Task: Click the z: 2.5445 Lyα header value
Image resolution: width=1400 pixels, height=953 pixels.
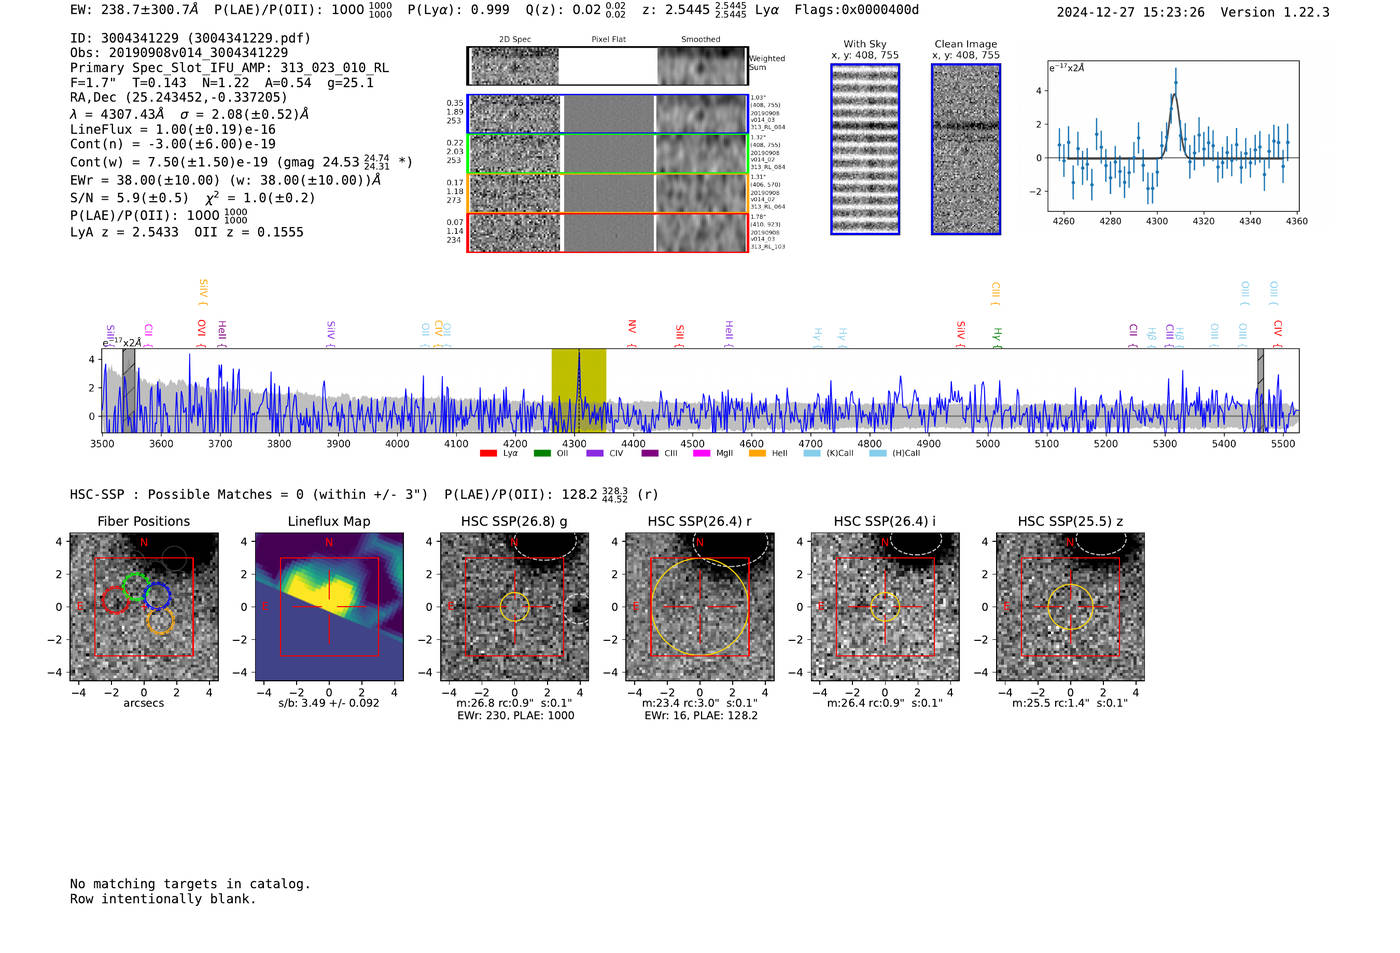Action: (x=710, y=10)
